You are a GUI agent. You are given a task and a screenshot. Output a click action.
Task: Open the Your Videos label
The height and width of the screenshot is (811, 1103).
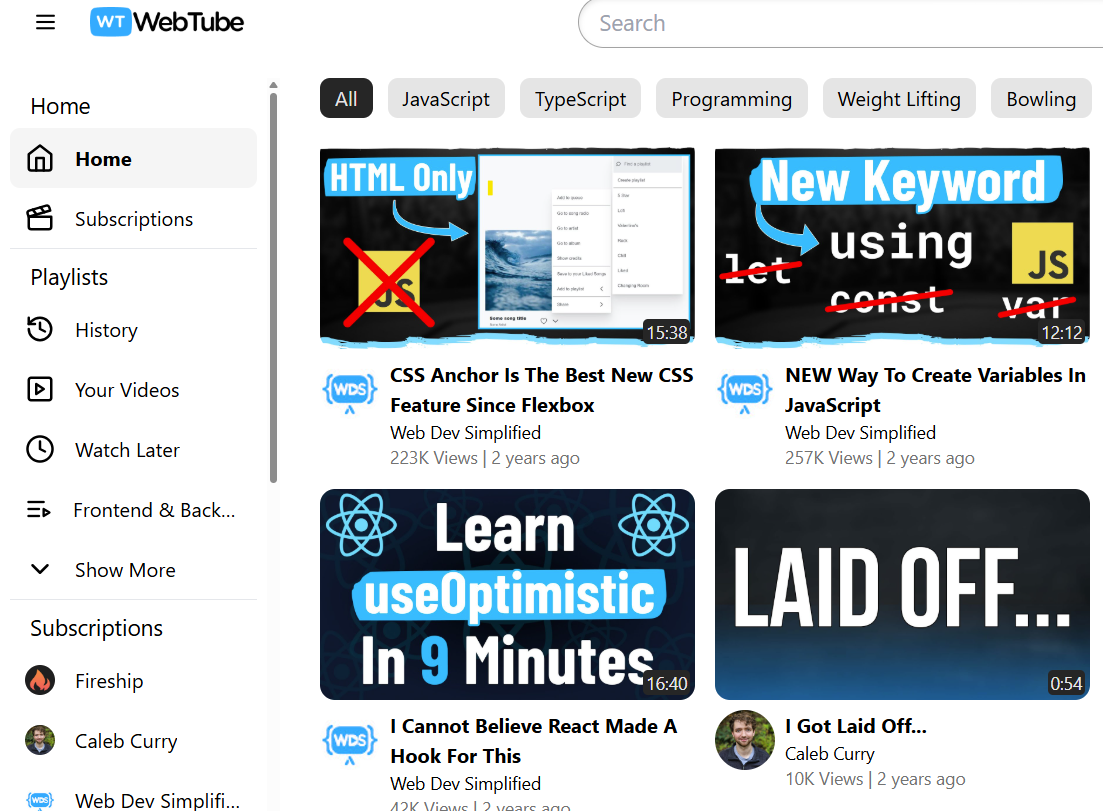127,390
